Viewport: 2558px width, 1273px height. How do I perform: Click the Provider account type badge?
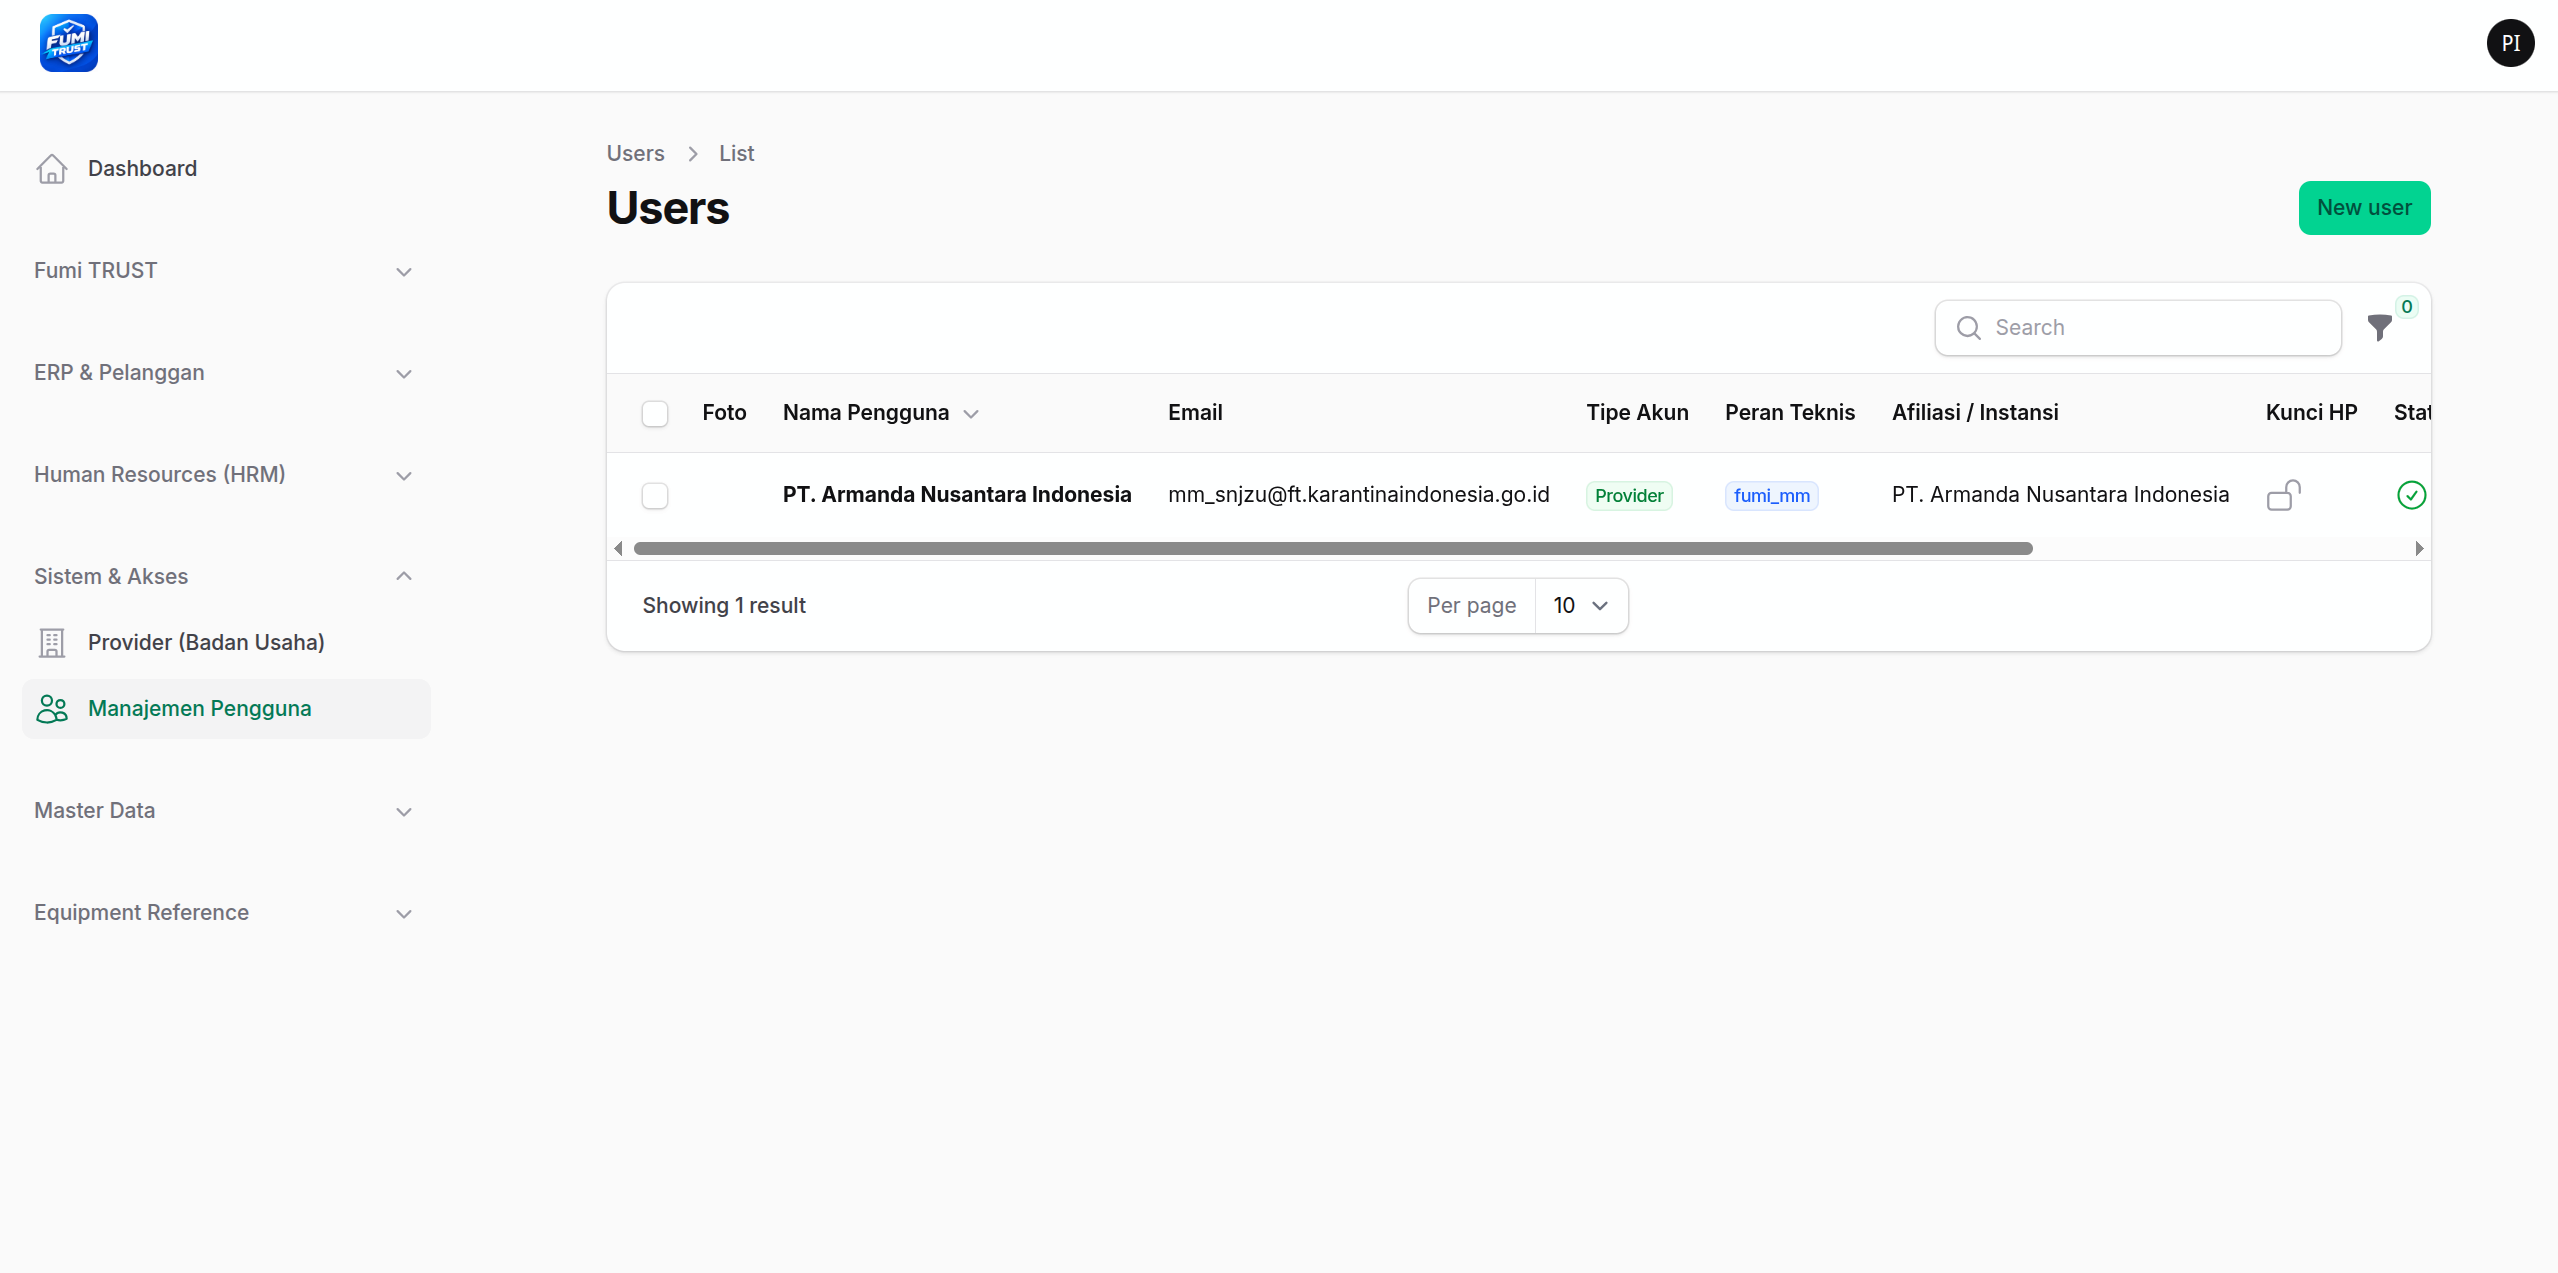1629,496
